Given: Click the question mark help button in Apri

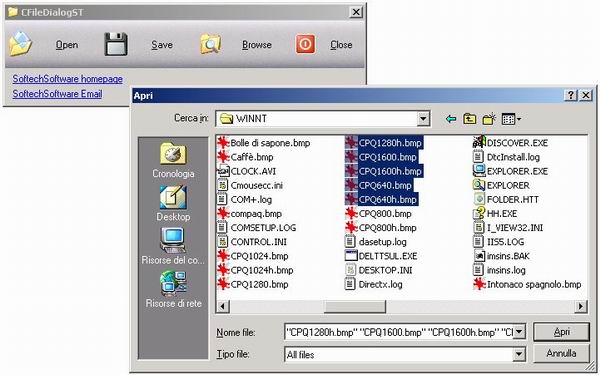Looking at the screenshot, I should click(x=571, y=95).
